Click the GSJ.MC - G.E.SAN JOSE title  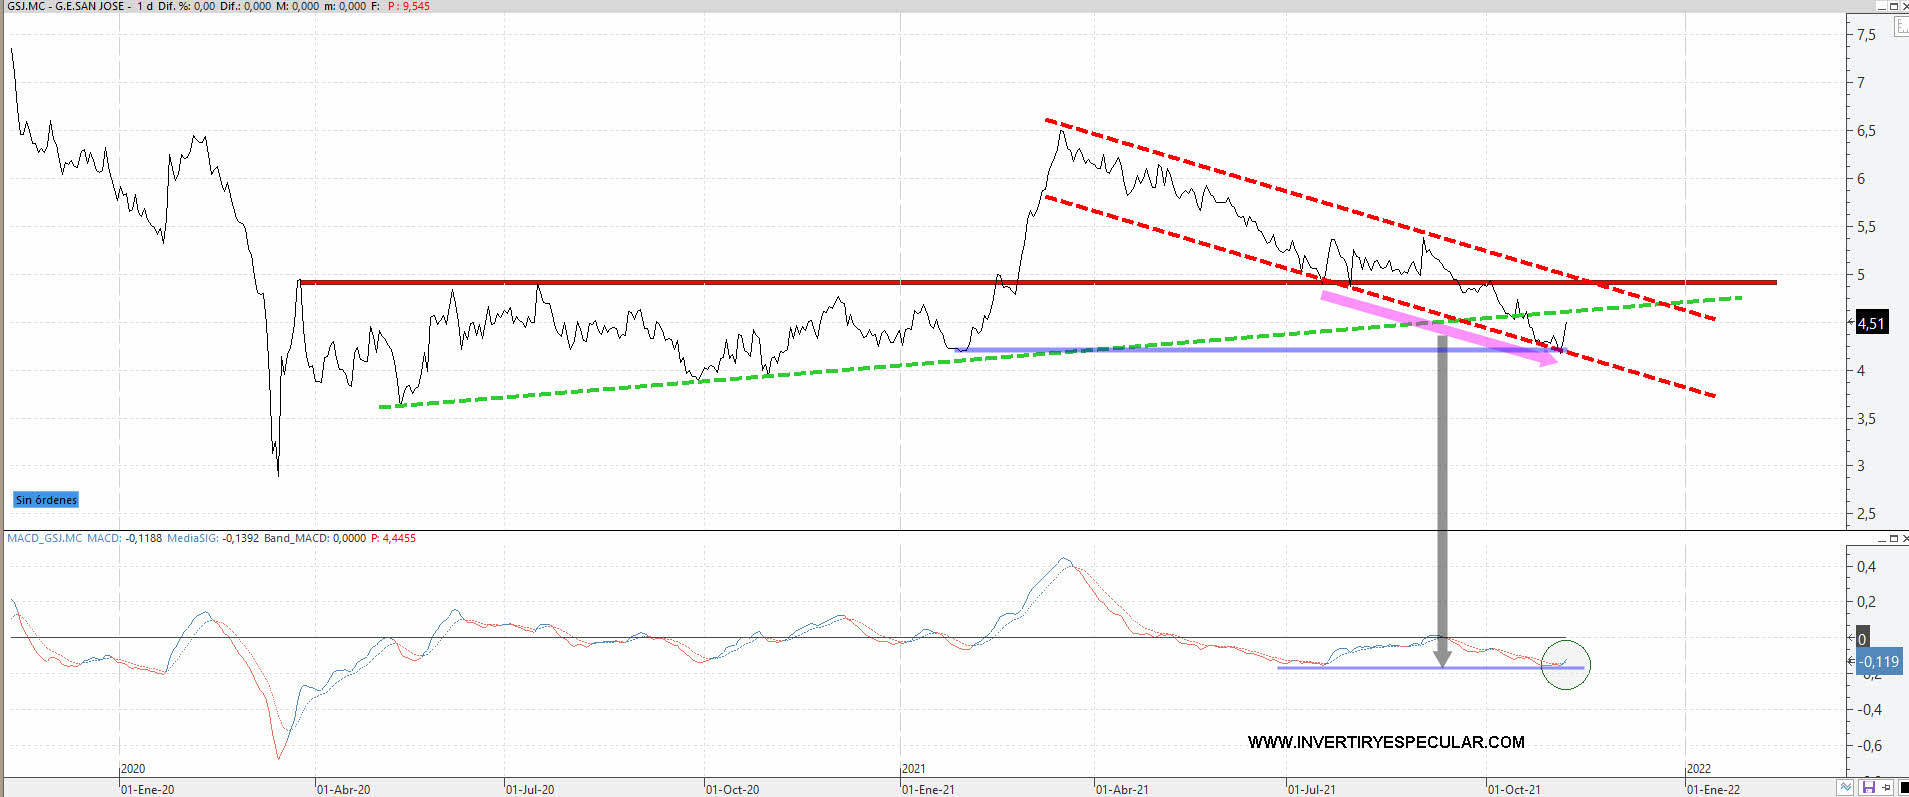[66, 6]
